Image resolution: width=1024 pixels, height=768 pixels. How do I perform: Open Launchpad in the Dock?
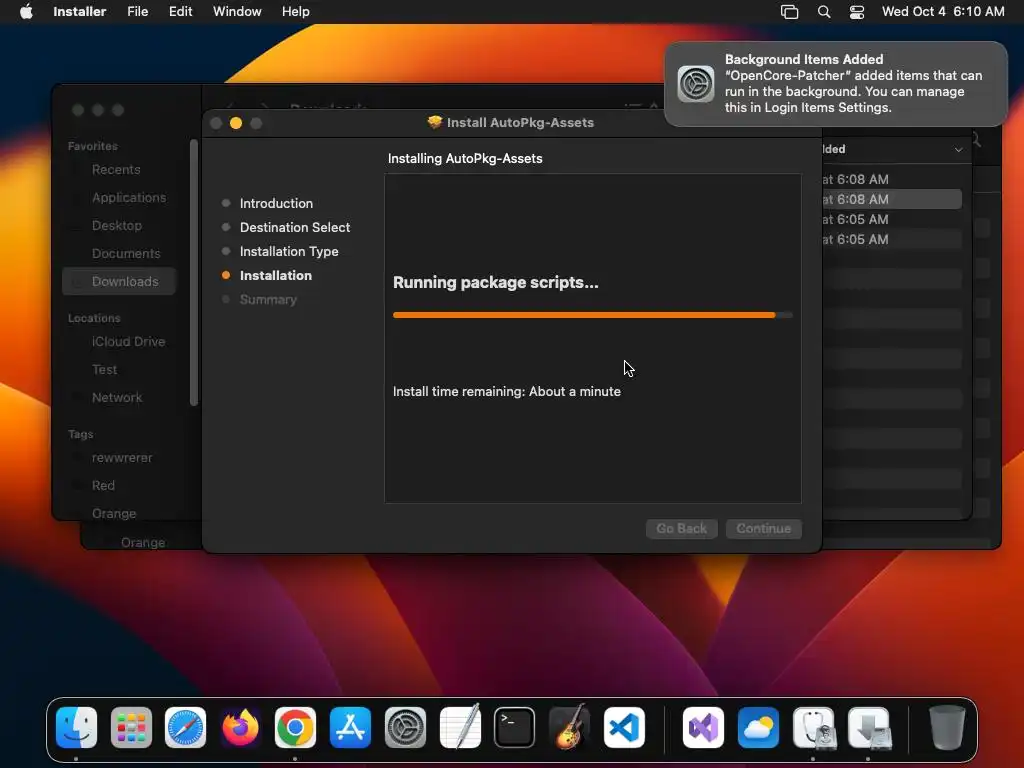point(131,728)
